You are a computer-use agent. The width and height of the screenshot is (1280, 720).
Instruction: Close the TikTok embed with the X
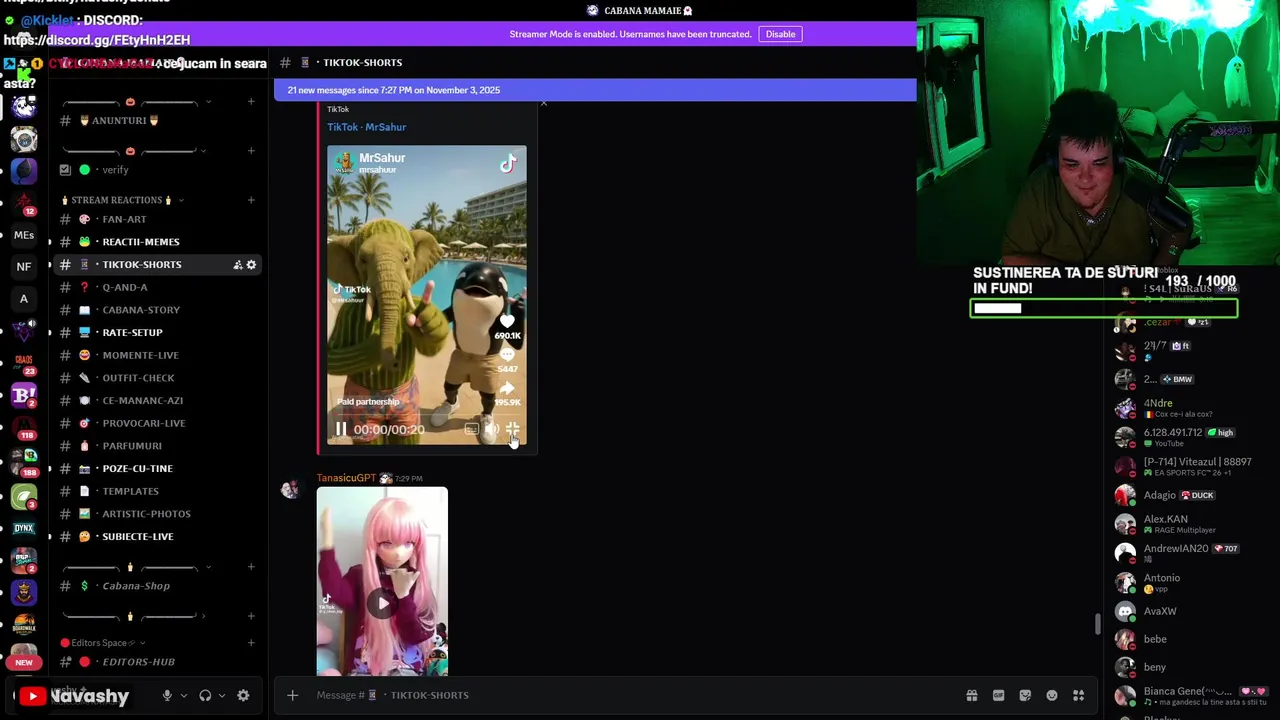pos(543,103)
